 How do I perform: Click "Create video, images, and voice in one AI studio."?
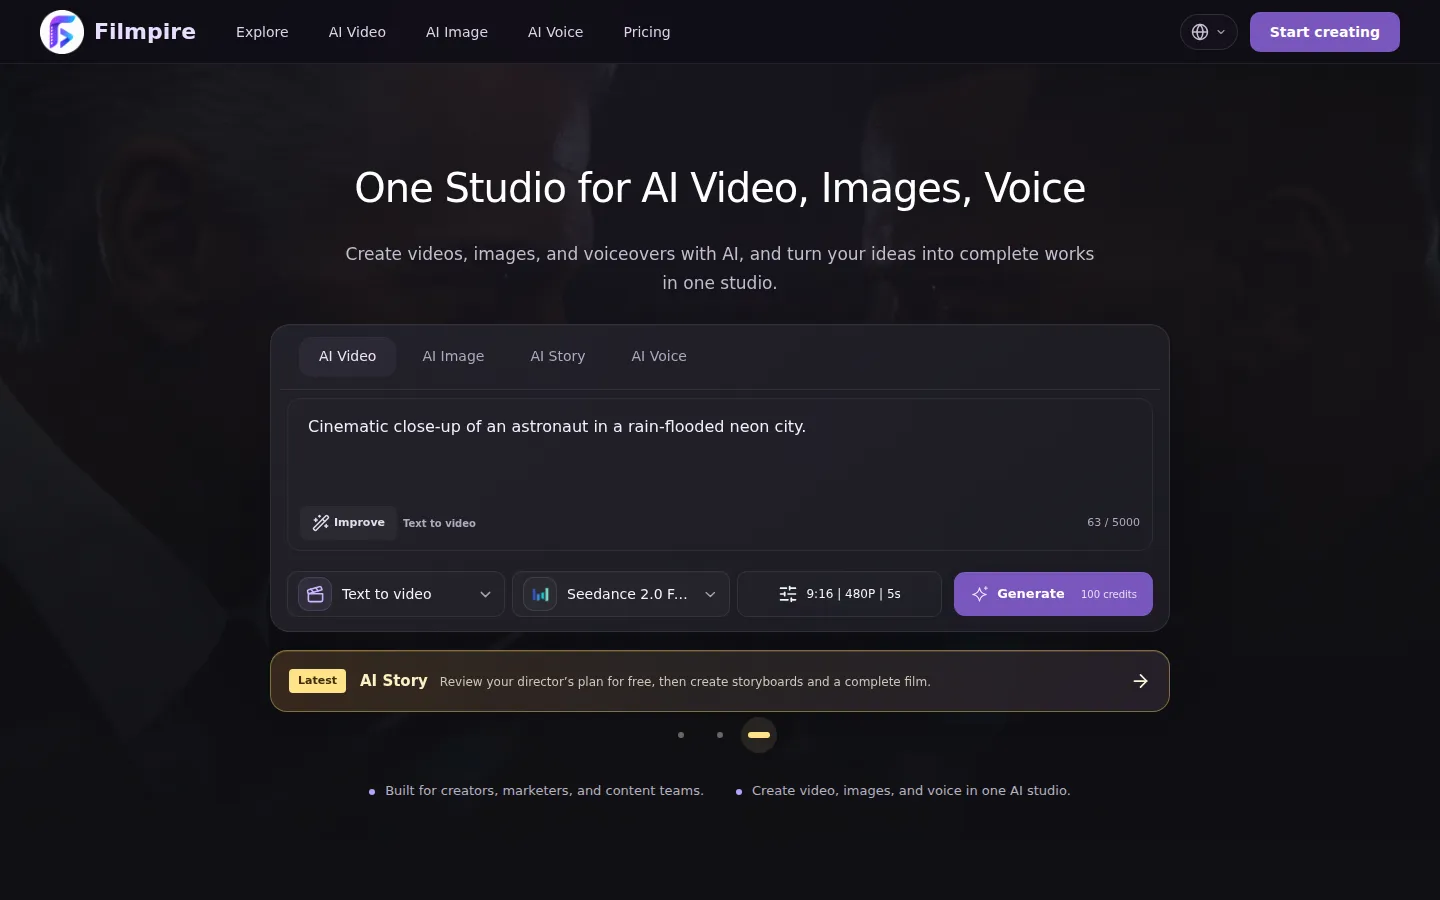point(911,790)
